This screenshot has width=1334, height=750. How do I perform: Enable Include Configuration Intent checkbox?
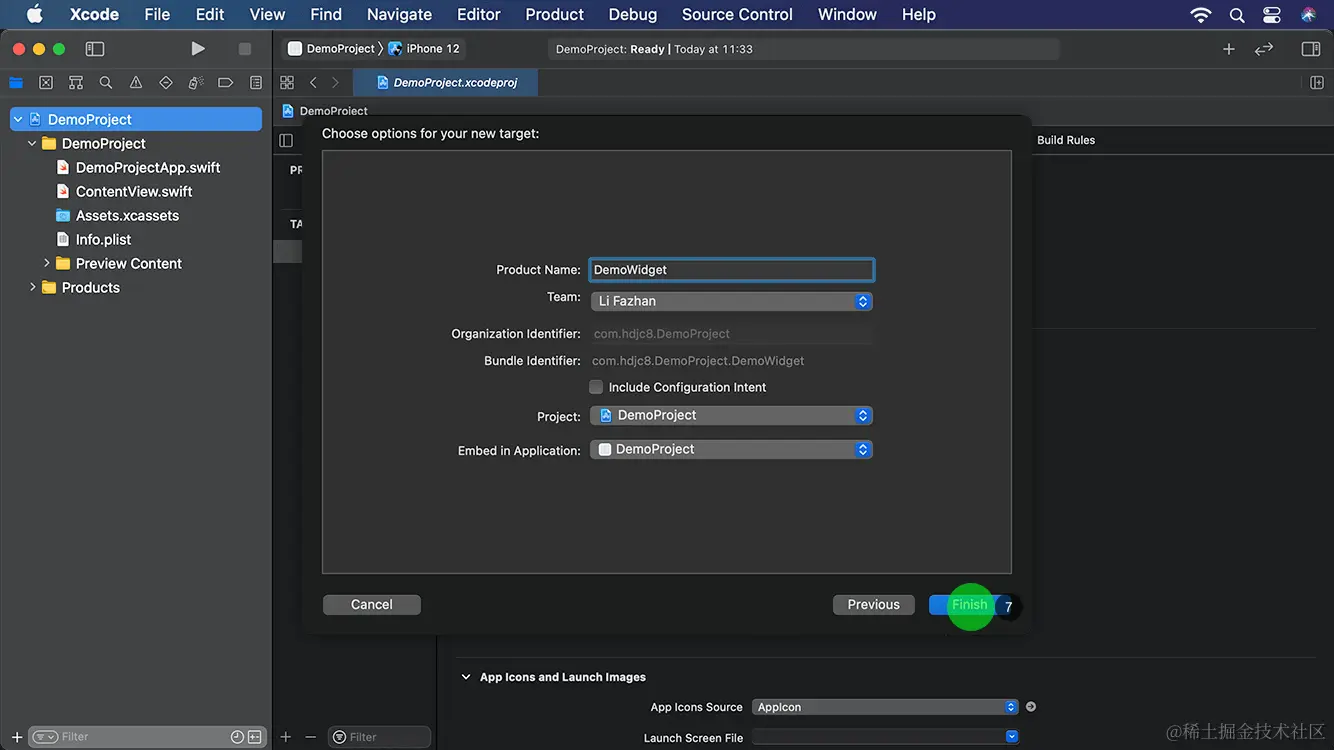click(x=596, y=387)
